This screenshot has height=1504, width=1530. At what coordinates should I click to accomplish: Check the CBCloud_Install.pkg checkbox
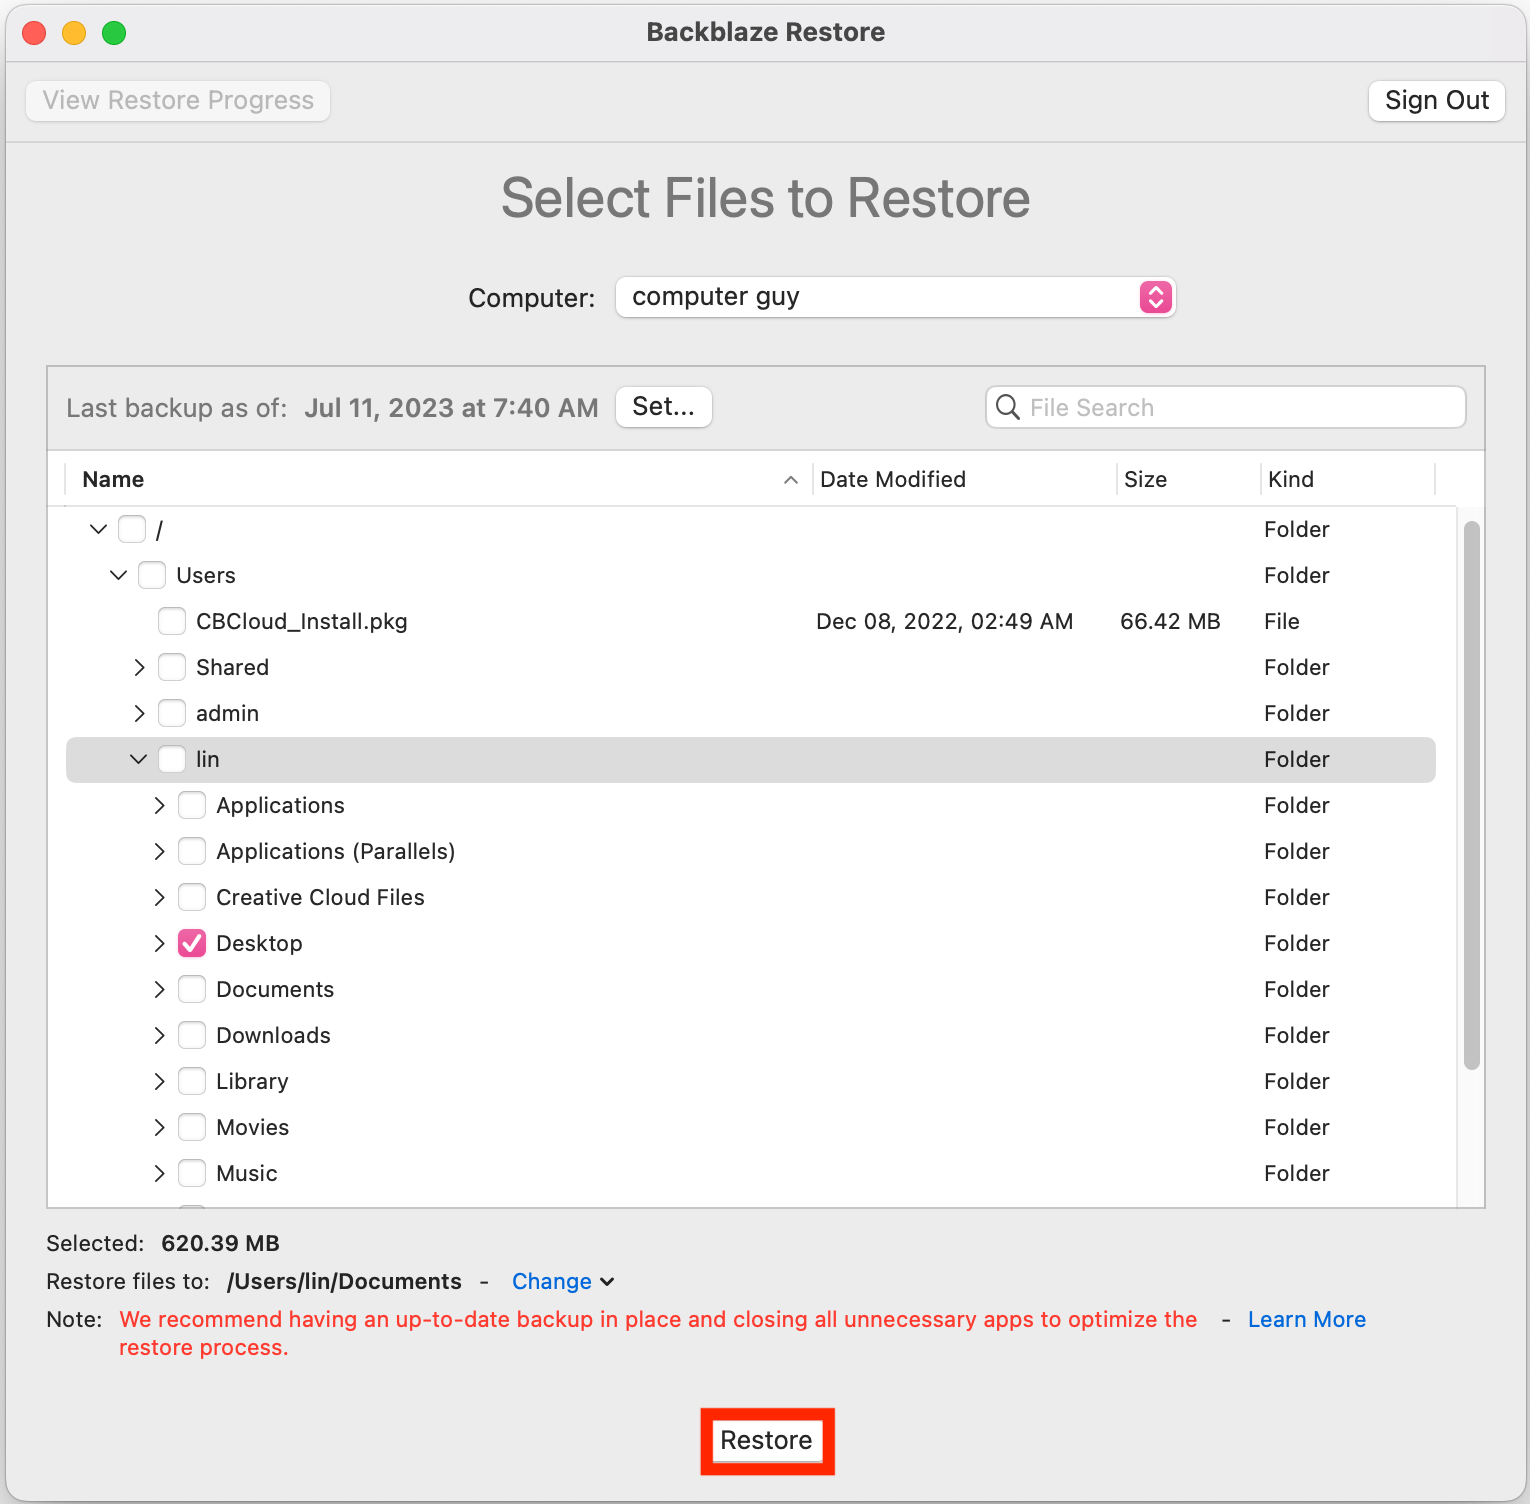[x=172, y=621]
